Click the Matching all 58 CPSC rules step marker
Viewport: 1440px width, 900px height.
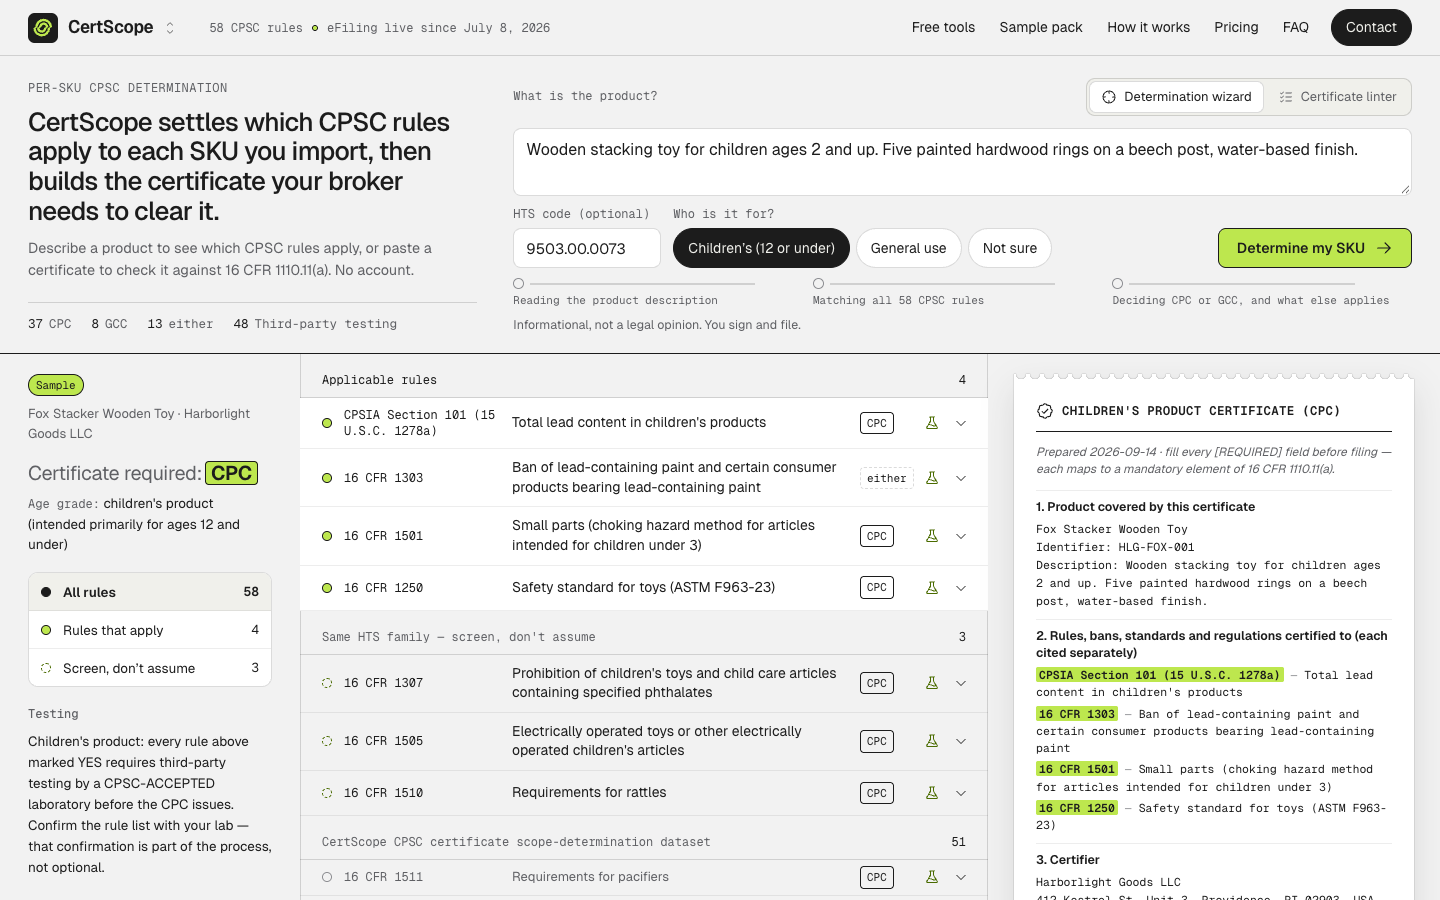tap(818, 284)
